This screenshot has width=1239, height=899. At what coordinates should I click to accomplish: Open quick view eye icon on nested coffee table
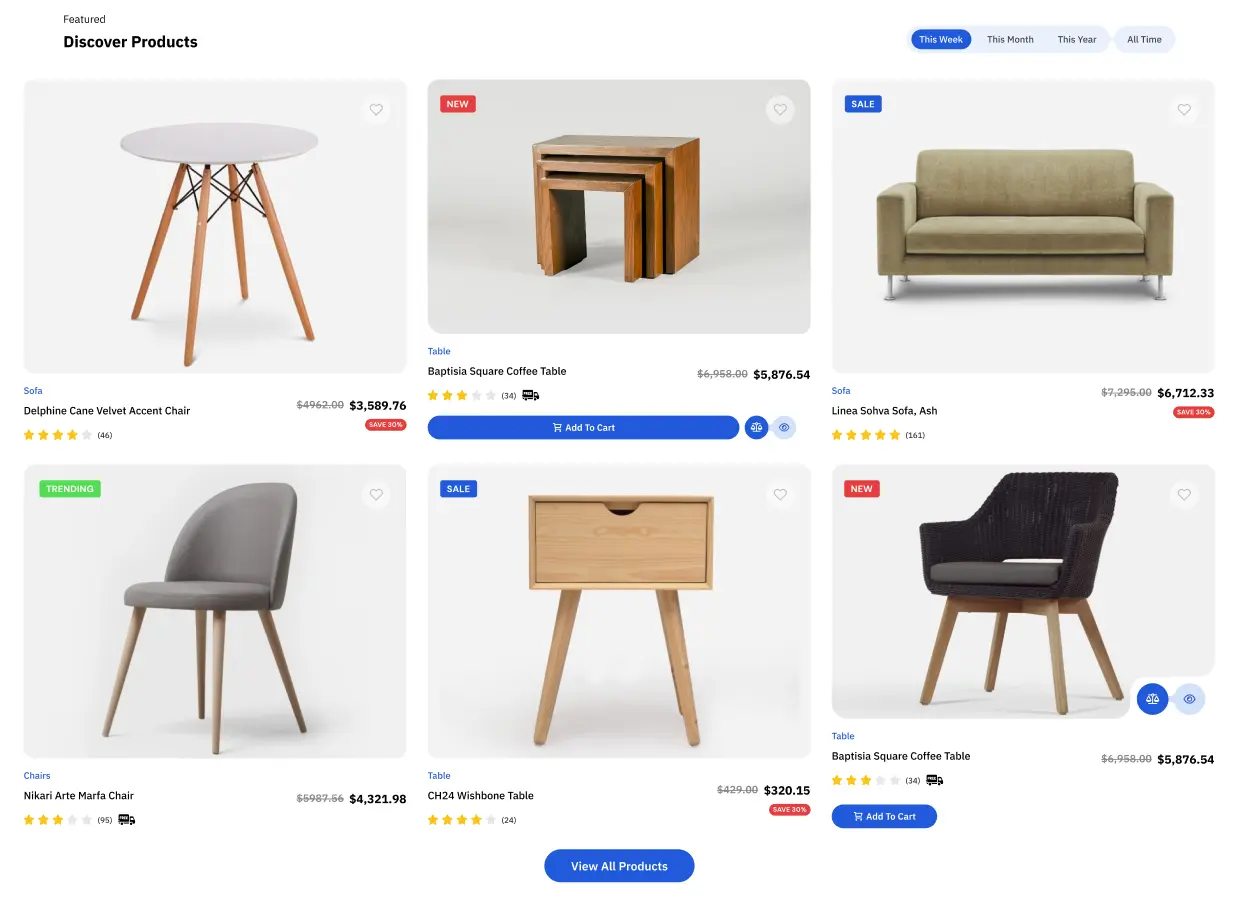coord(784,427)
